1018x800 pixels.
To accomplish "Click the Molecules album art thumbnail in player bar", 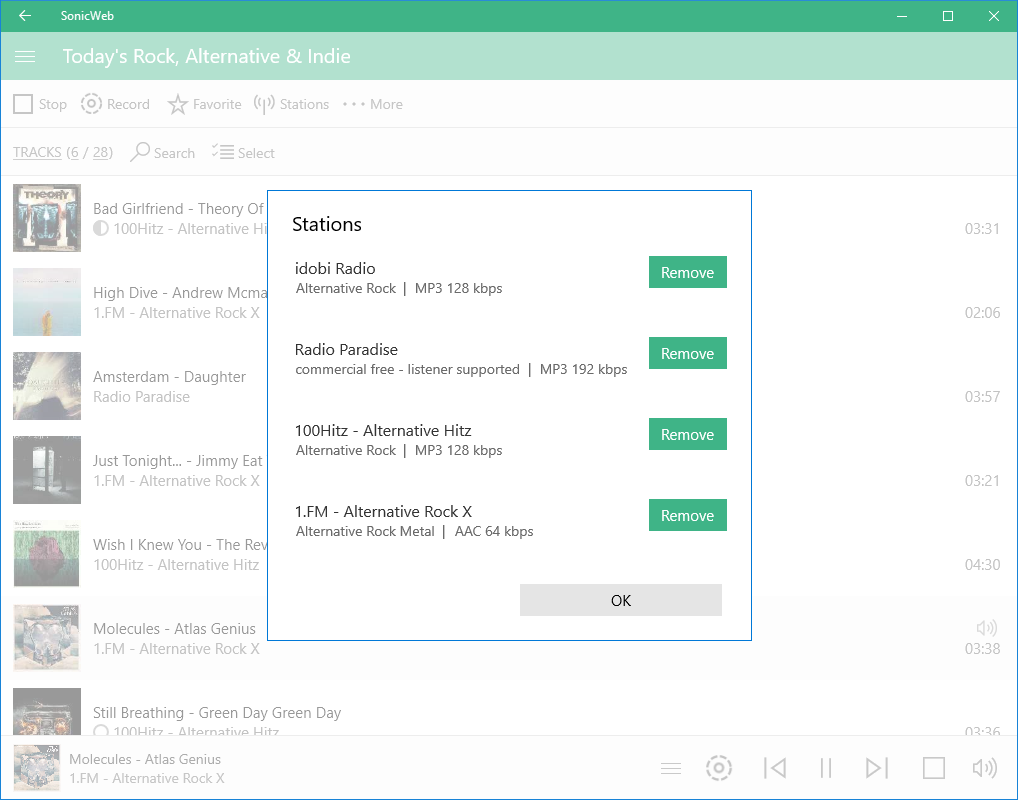I will click(x=37, y=768).
